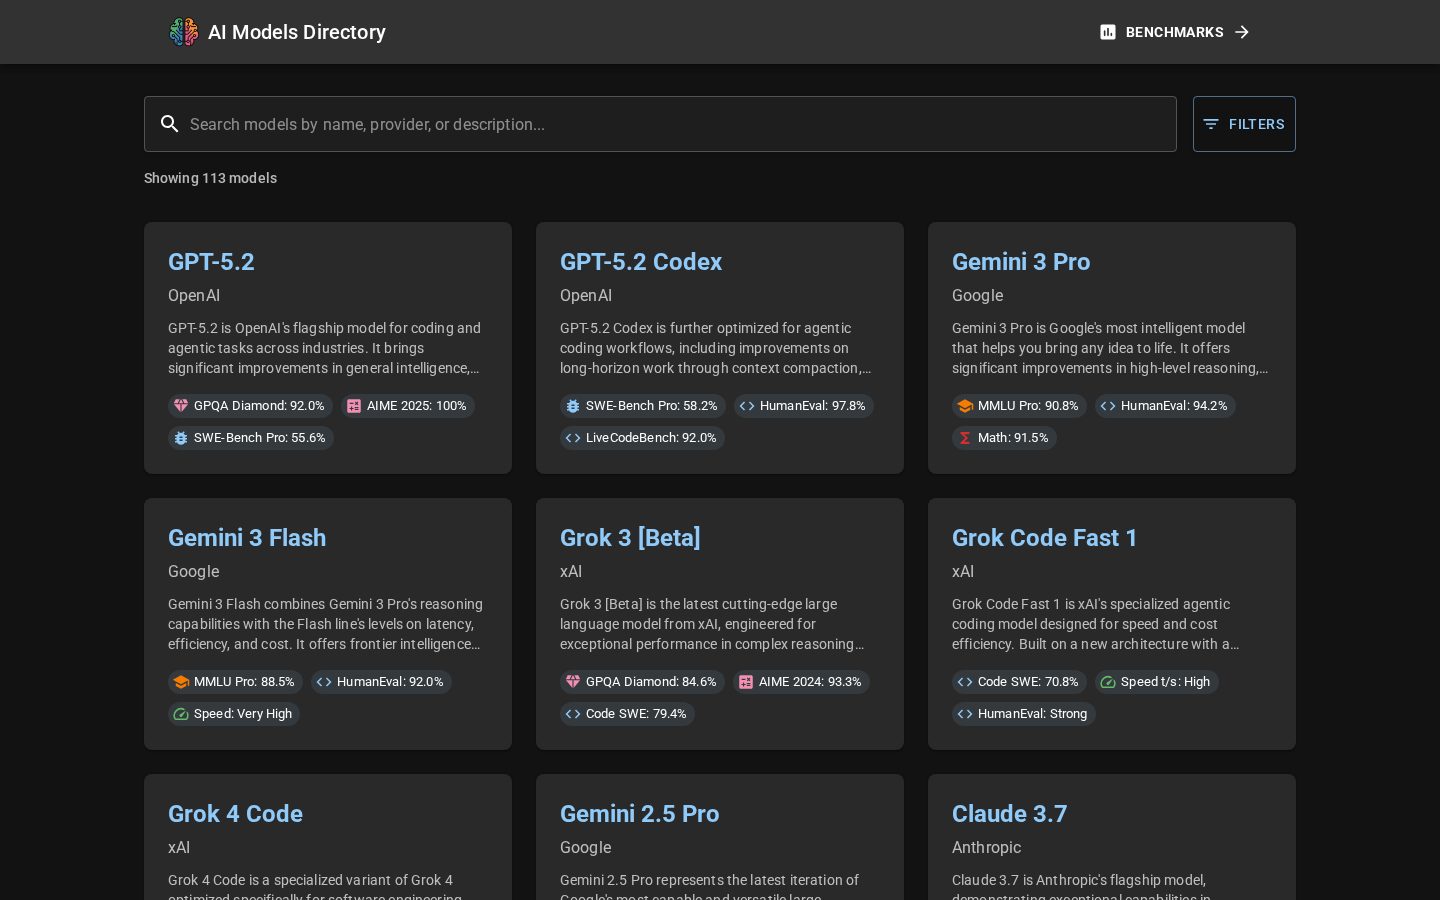Click speedometer icon on Speed t/s High chip
This screenshot has width=1440, height=900.
1108,682
